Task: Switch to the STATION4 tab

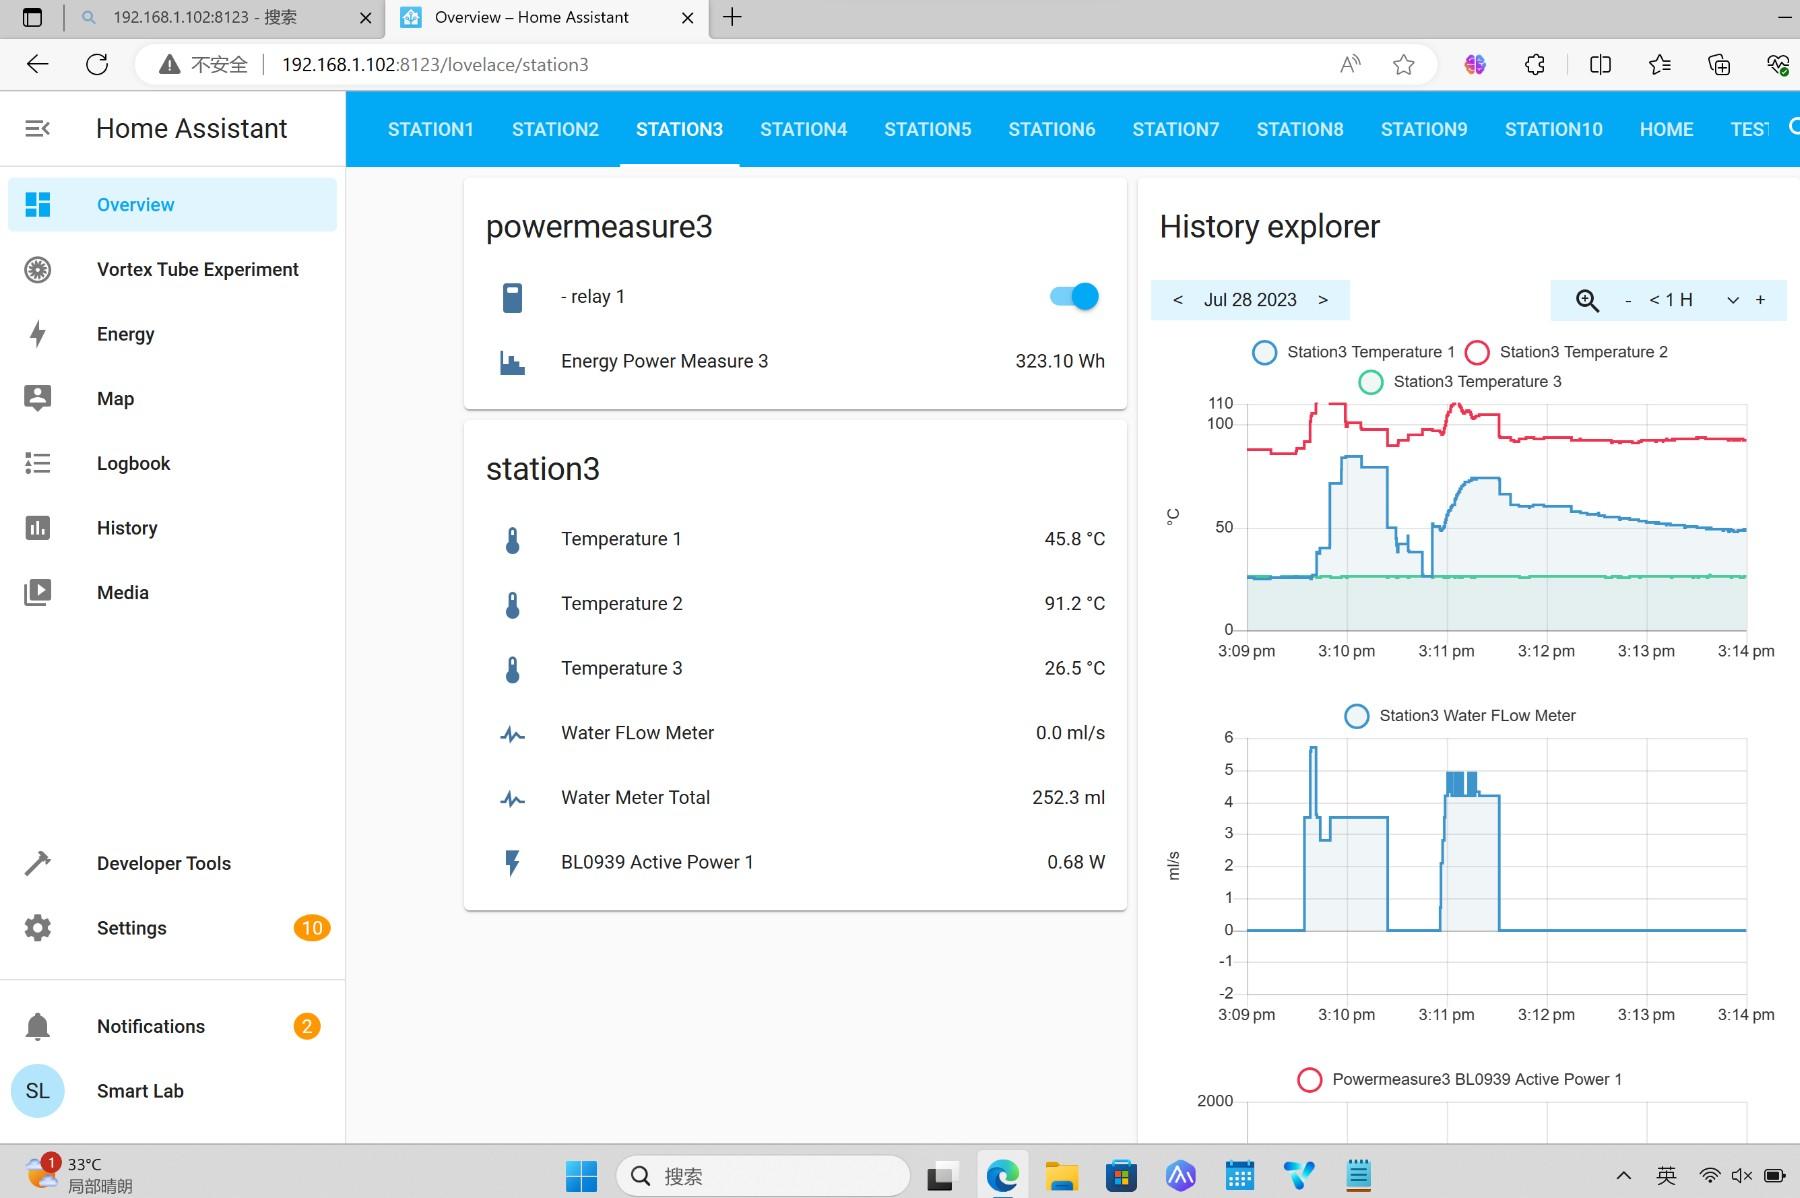Action: click(x=803, y=129)
